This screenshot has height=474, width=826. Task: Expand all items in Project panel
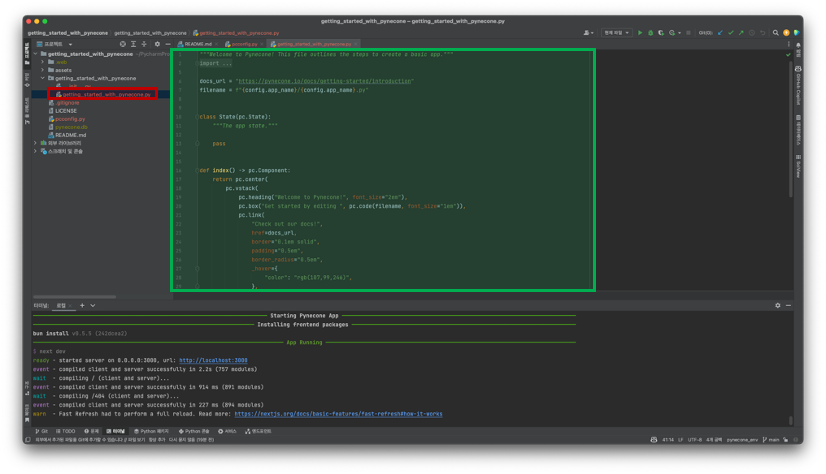tap(133, 44)
